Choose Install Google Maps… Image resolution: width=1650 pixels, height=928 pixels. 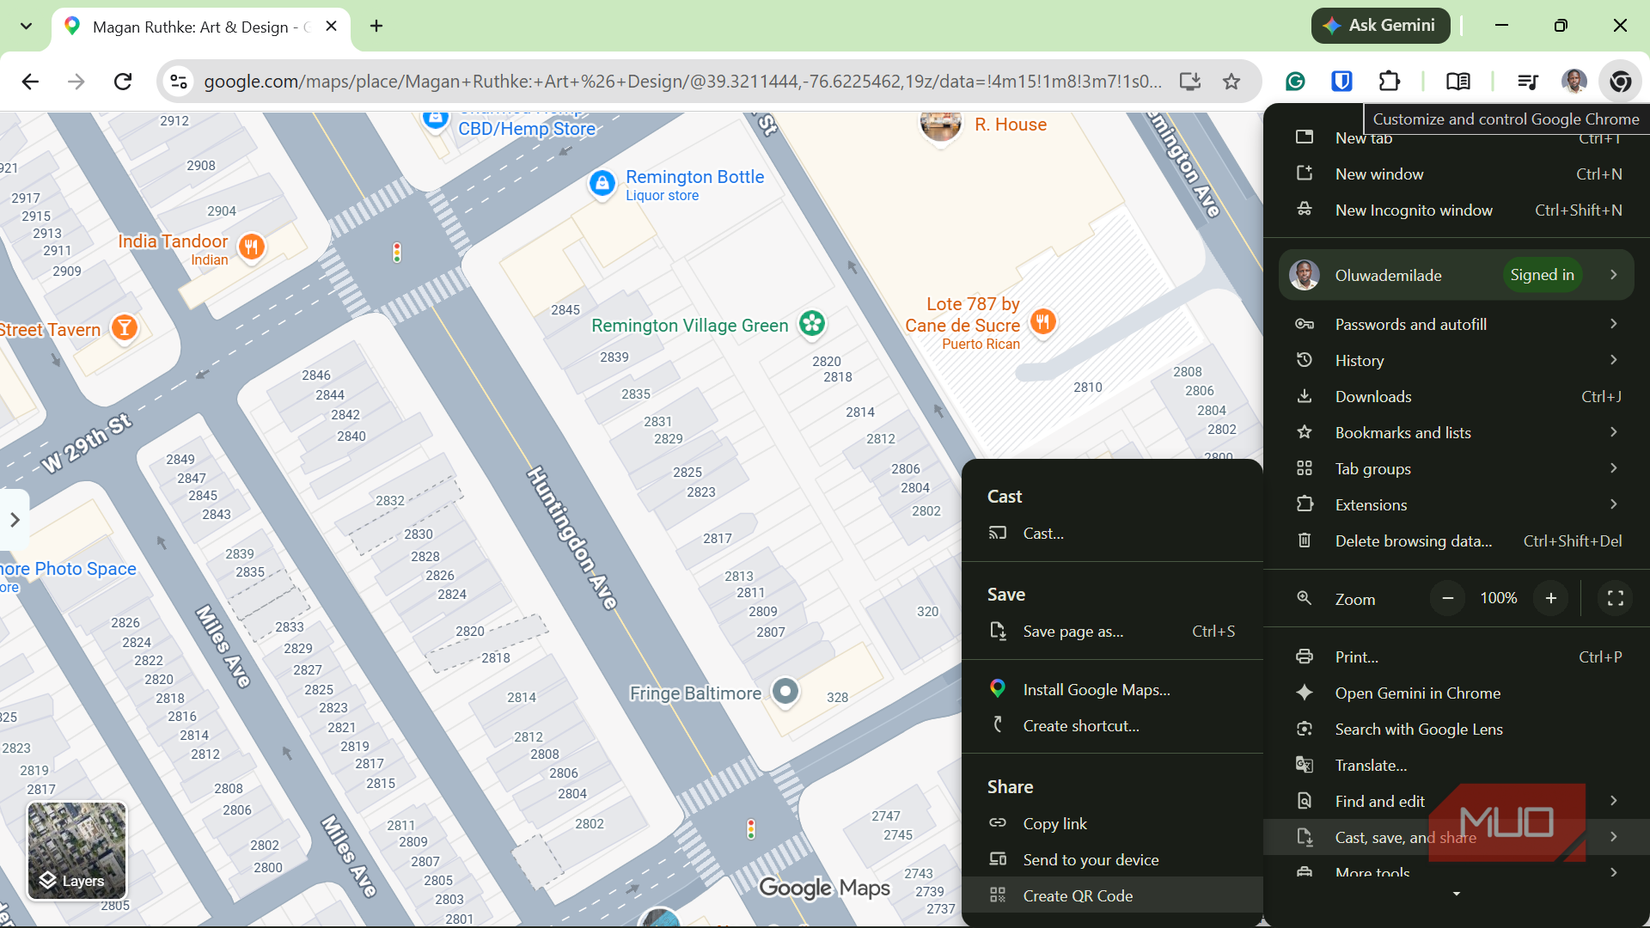pyautogui.click(x=1112, y=689)
